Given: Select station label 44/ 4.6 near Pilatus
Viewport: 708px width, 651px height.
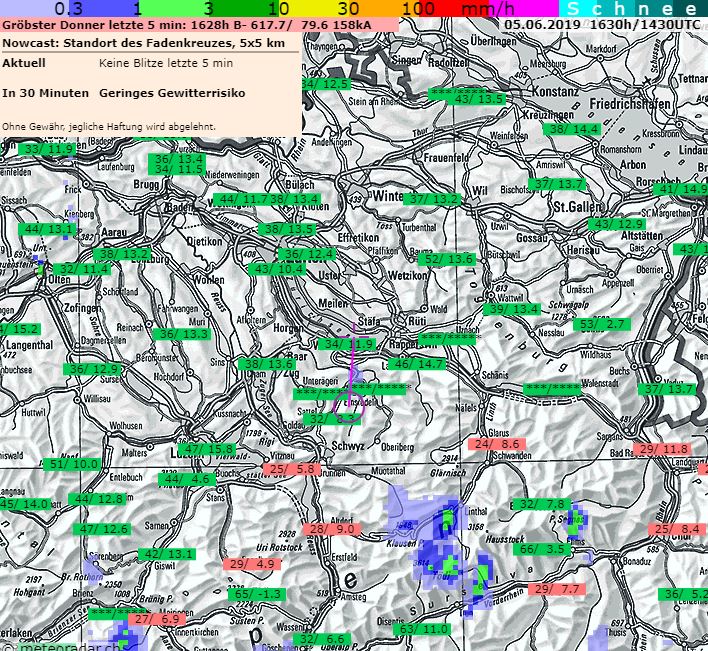Looking at the screenshot, I should [187, 479].
